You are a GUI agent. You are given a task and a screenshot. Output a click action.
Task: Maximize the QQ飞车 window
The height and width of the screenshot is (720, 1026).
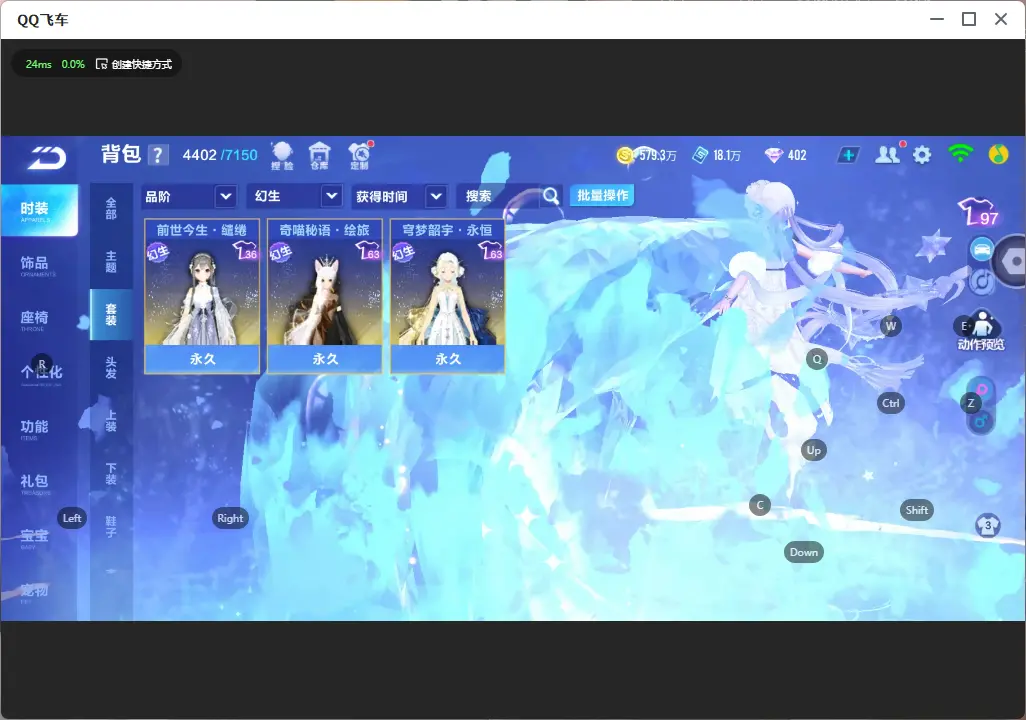[x=969, y=19]
